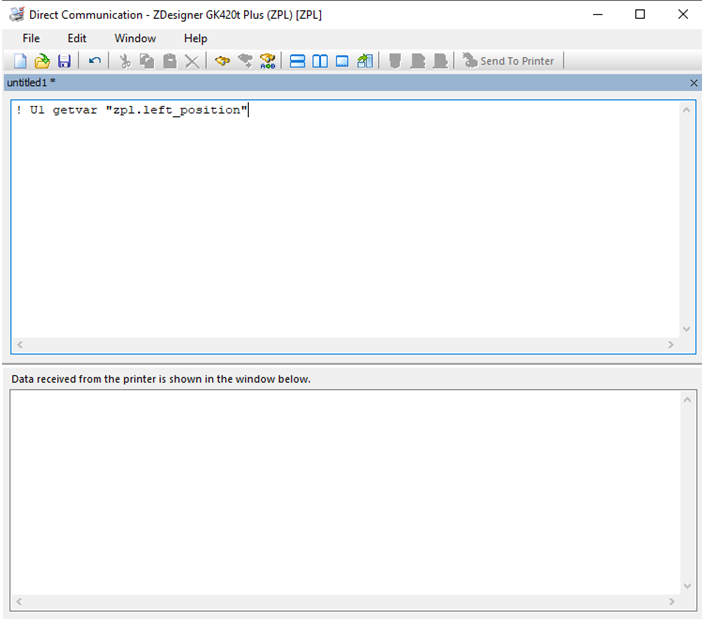This screenshot has height=620, width=702.
Task: Select the vertical split layout icon
Action: click(x=320, y=61)
